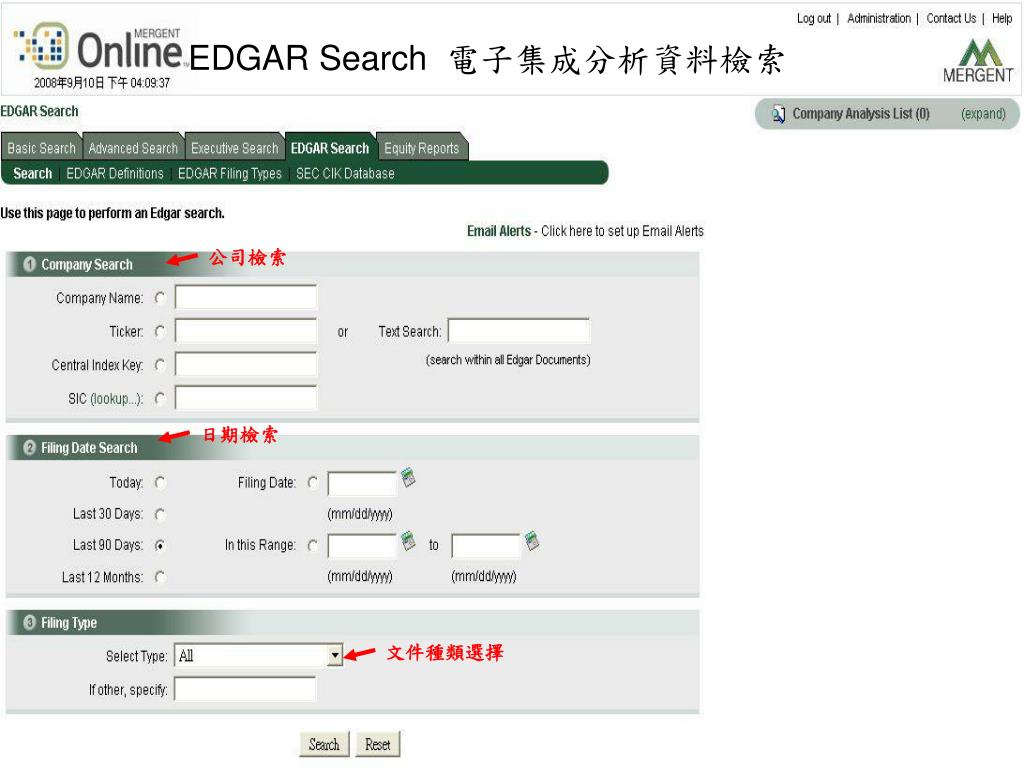Select the Last 30 Days radio button
The height and width of the screenshot is (768, 1024).
(x=160, y=515)
